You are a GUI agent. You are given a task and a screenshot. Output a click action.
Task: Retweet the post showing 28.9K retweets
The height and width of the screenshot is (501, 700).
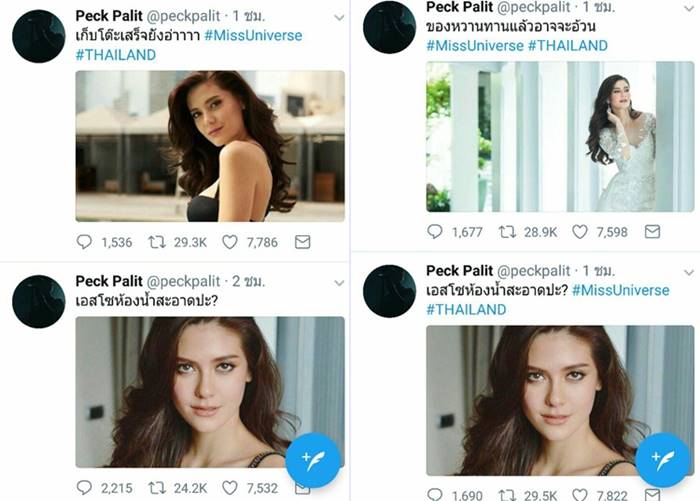506,232
